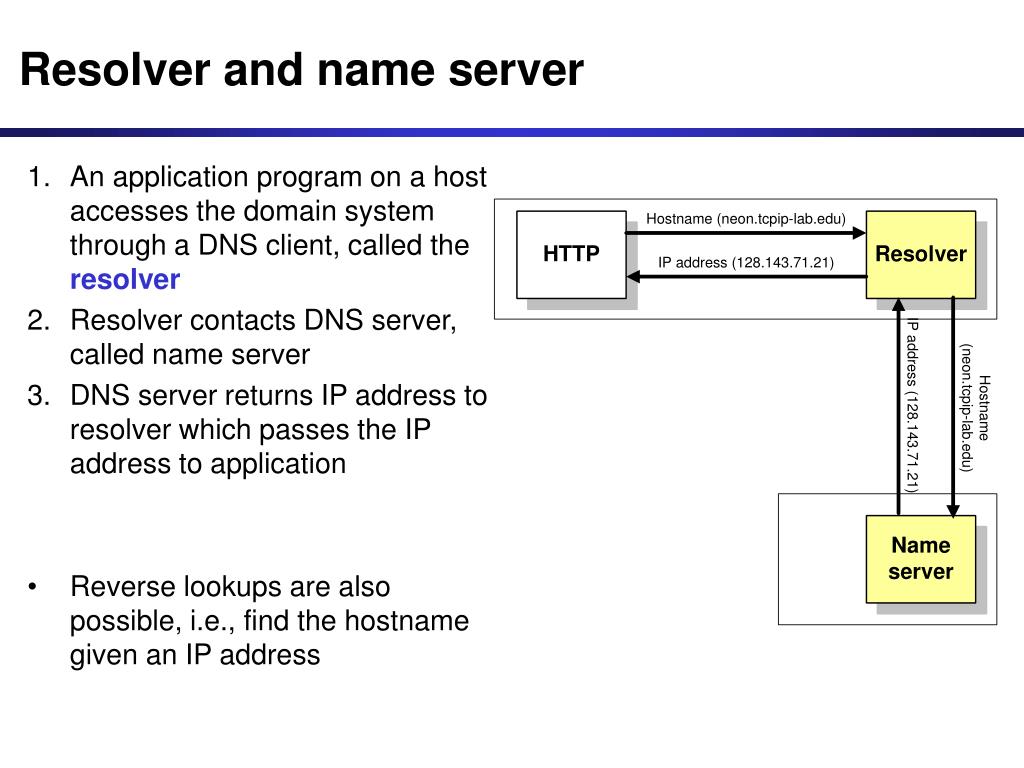This screenshot has width=1024, height=768.
Task: Click the yellow Resolver box
Action: [x=921, y=254]
